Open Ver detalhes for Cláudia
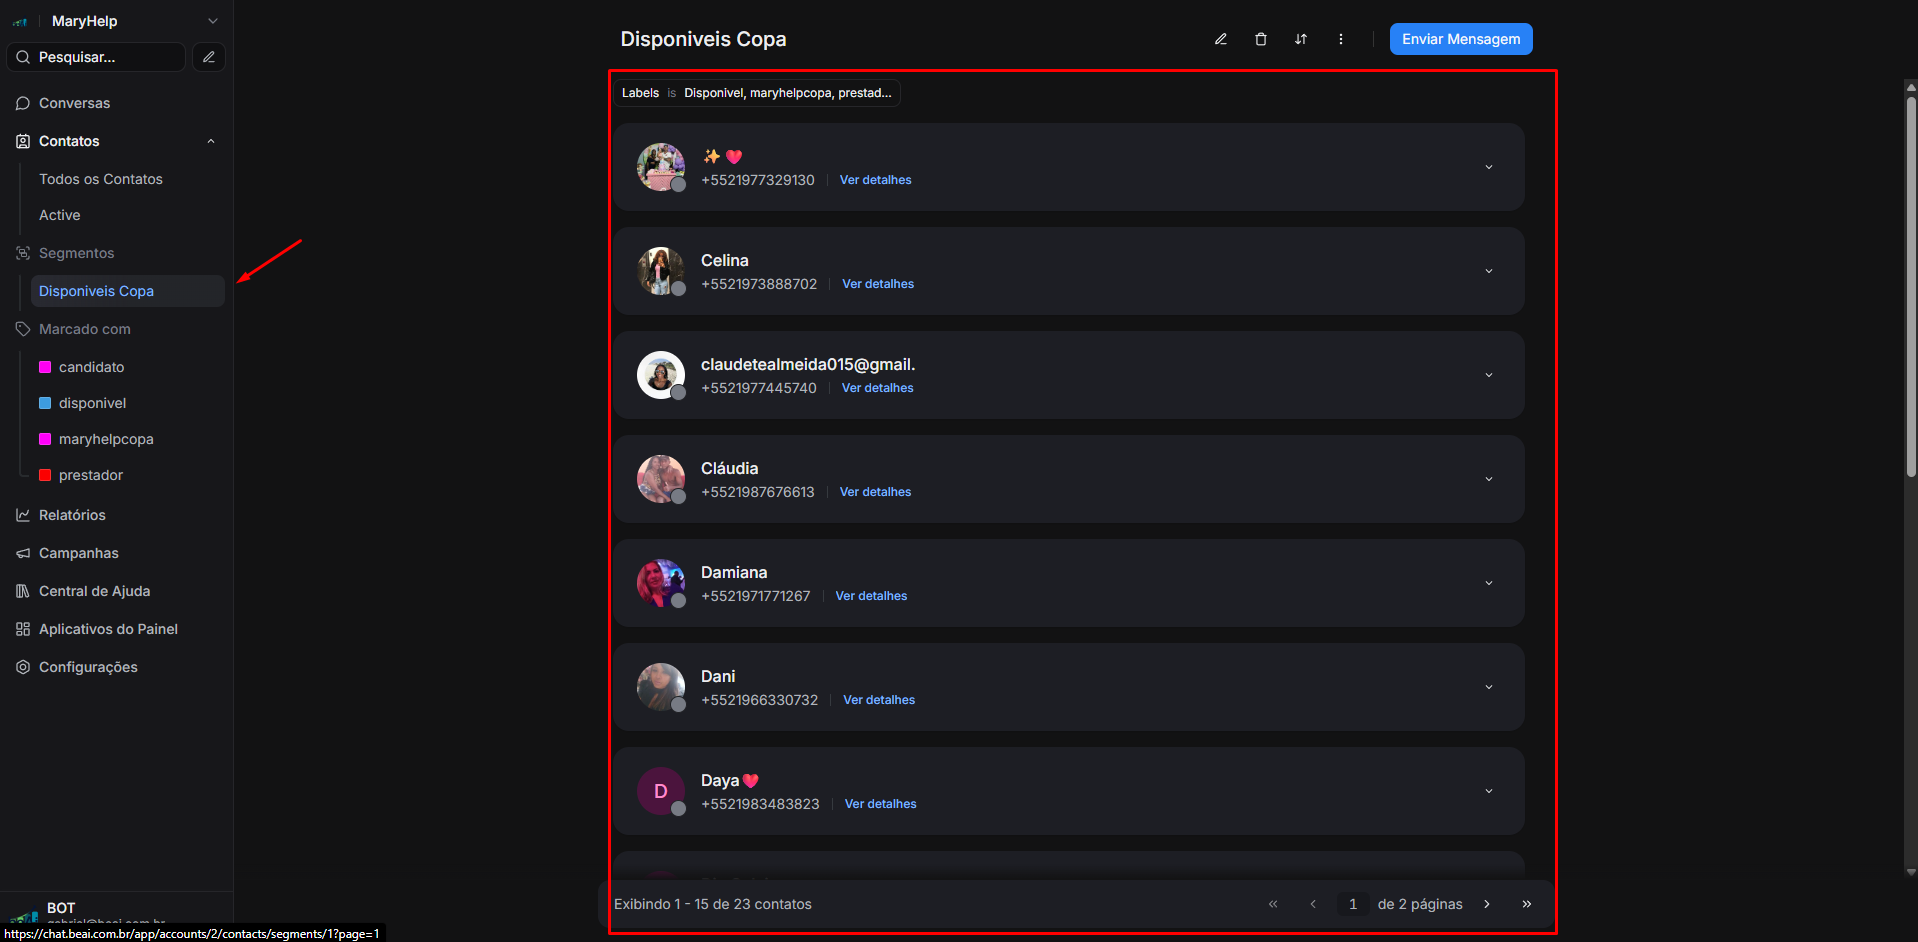Viewport: 1918px width, 942px height. [875, 492]
